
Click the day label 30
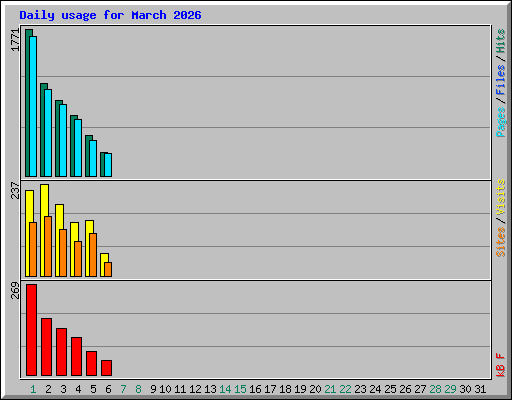[x=465, y=389]
